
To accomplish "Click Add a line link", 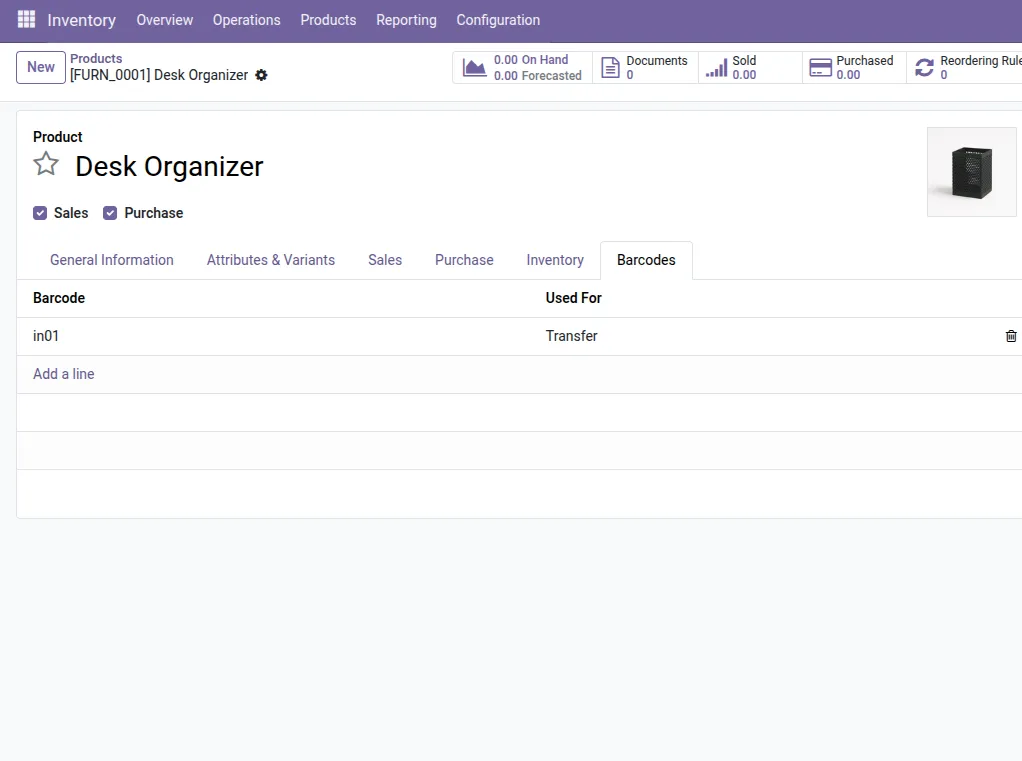I will 64,374.
